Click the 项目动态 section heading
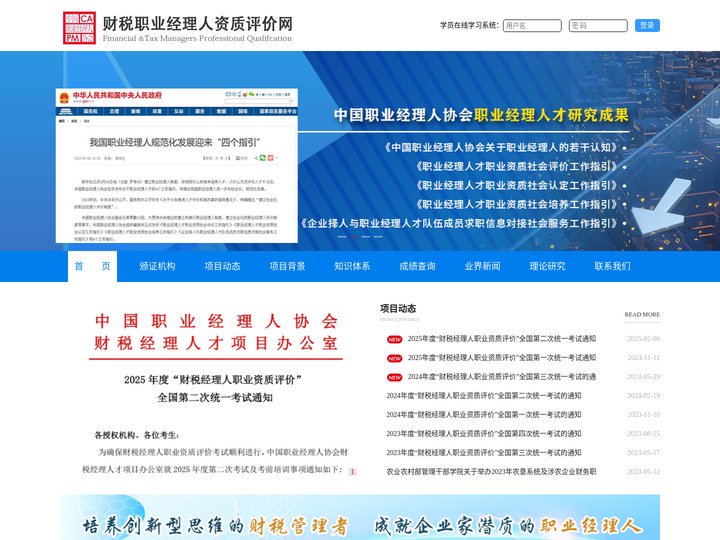Viewport: 720px width, 540px height. [398, 309]
